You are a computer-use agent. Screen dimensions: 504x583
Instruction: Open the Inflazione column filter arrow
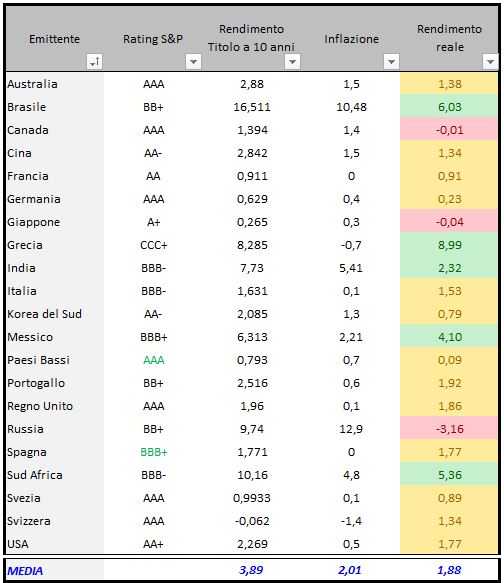tap(391, 61)
